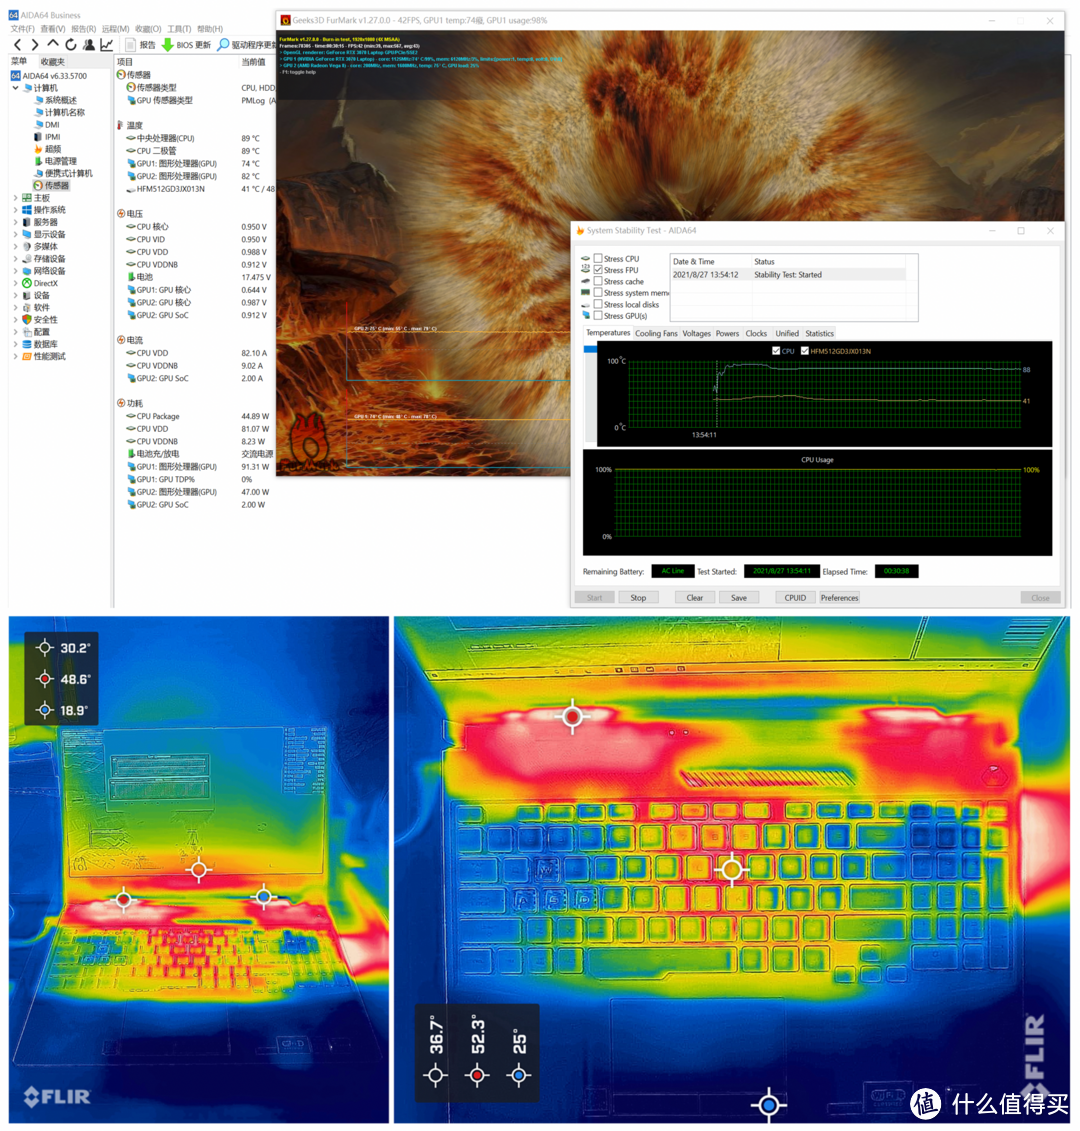Click the green BIOS 更新 arrow icon
The width and height of the screenshot is (1080, 1131).
(167, 45)
